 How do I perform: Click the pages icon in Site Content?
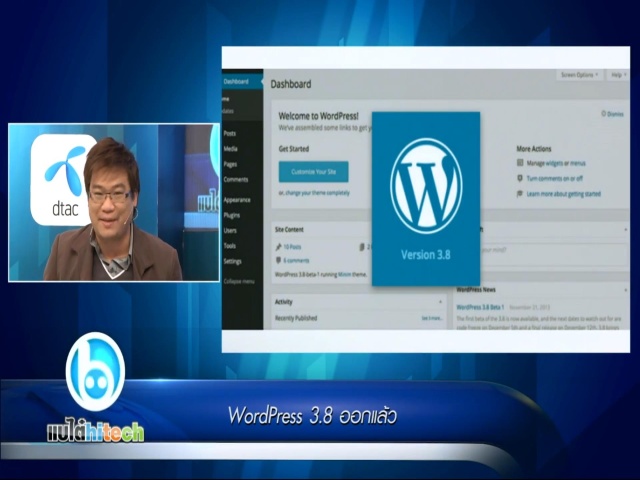[362, 247]
